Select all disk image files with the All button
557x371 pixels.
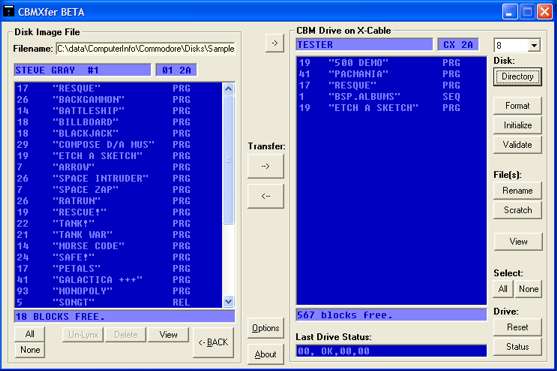(30, 334)
